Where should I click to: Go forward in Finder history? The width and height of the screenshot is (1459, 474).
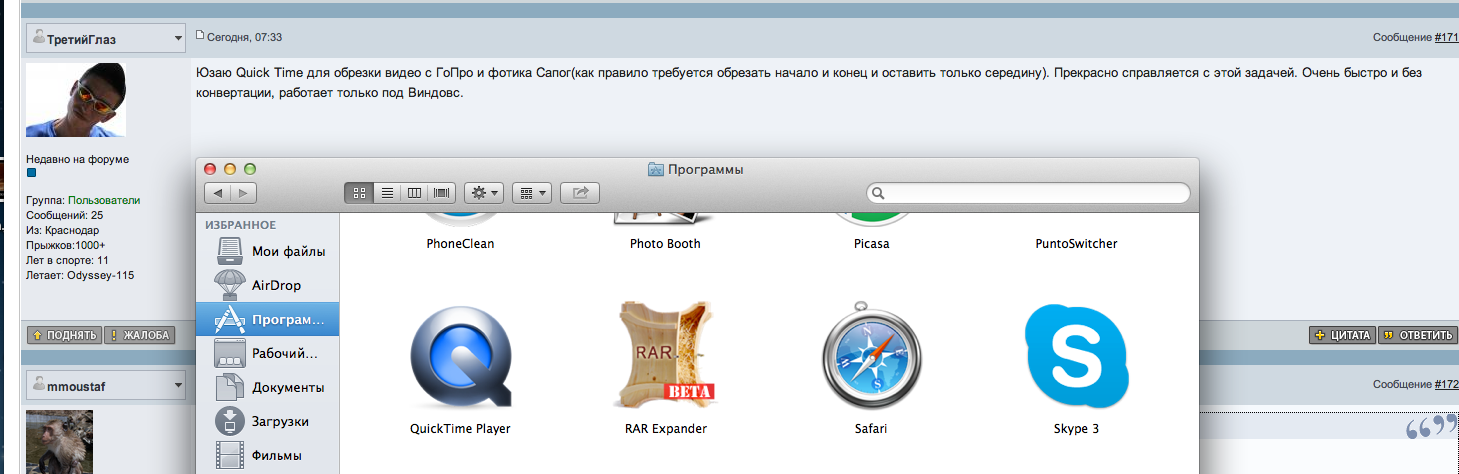[244, 193]
